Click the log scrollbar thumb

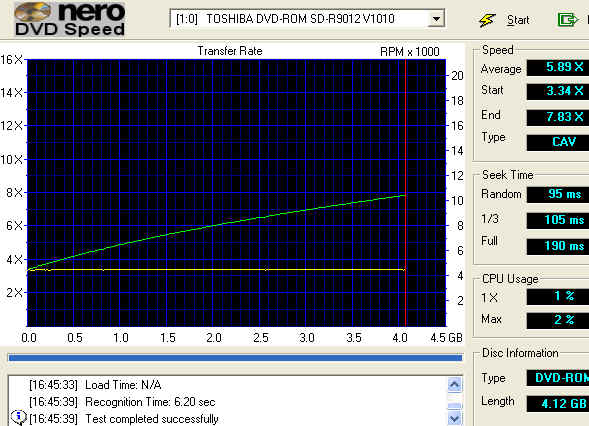tap(455, 405)
